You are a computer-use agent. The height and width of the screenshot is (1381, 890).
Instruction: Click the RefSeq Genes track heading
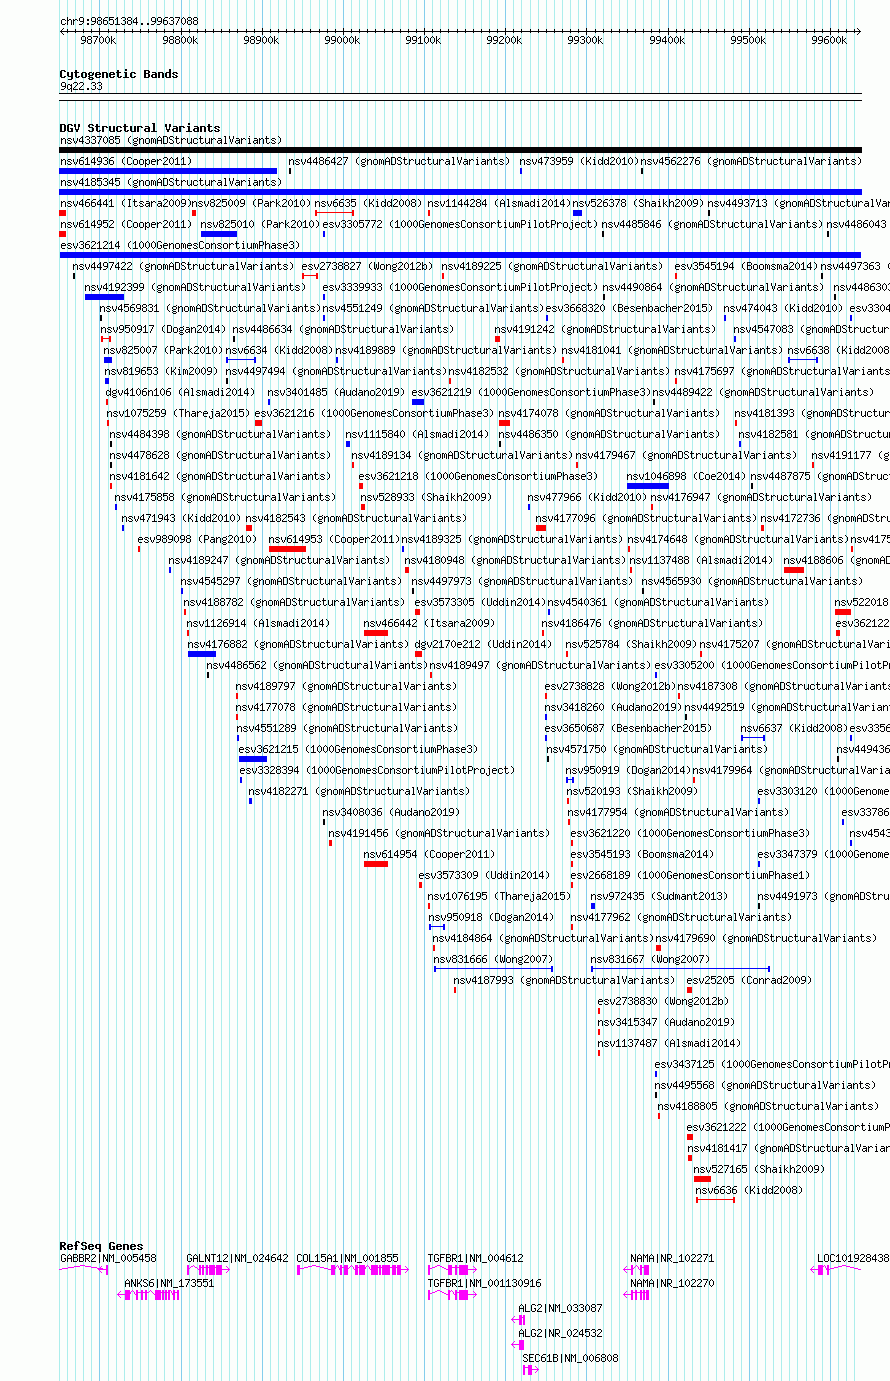coord(101,1246)
